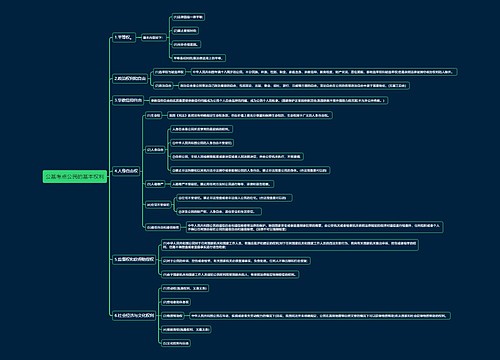Select the (1)劳动权 node under branch 6
The image size is (500, 360).
[x=185, y=288]
